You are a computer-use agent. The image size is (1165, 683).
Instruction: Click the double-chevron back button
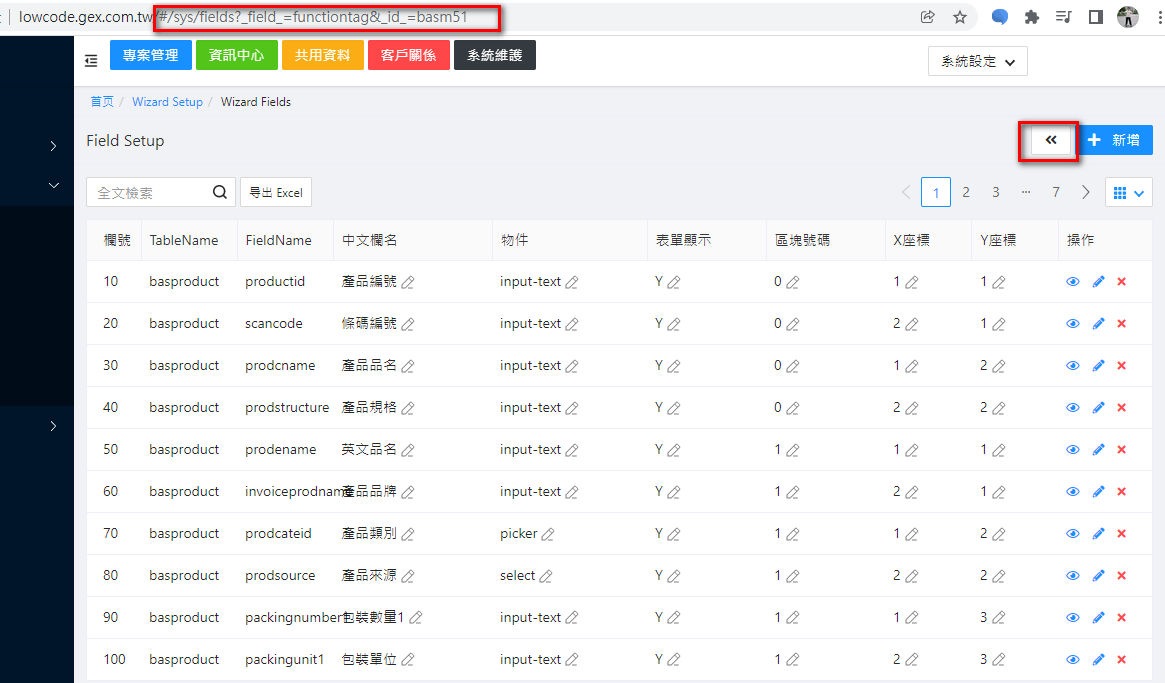pos(1050,141)
